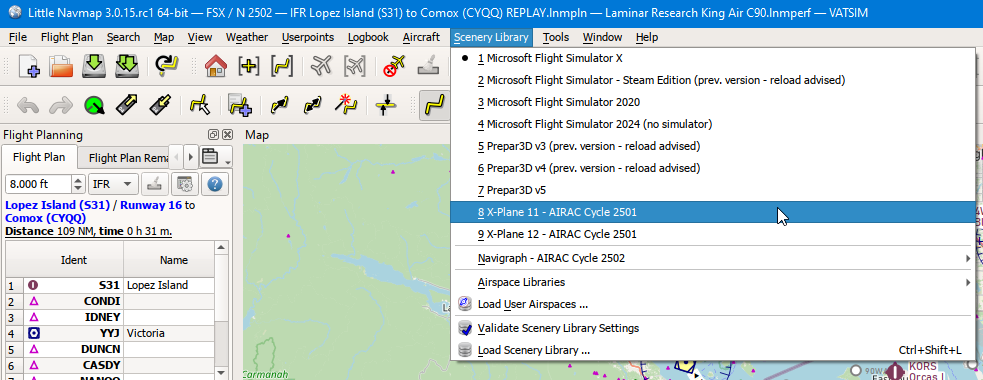The width and height of the screenshot is (983, 380).
Task: Click the Undo arrow icon
Action: (x=29, y=104)
